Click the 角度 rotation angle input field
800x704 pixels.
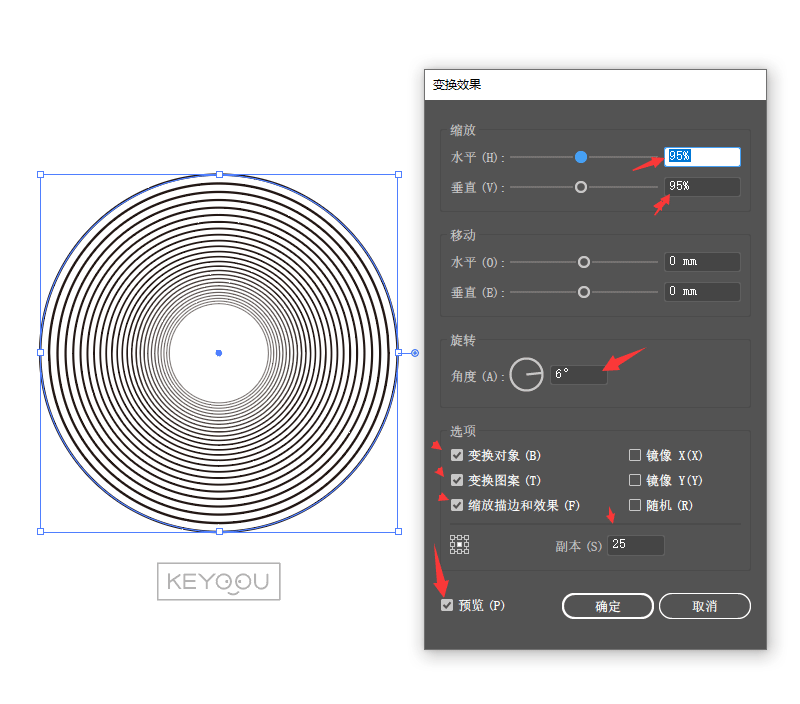pos(578,374)
